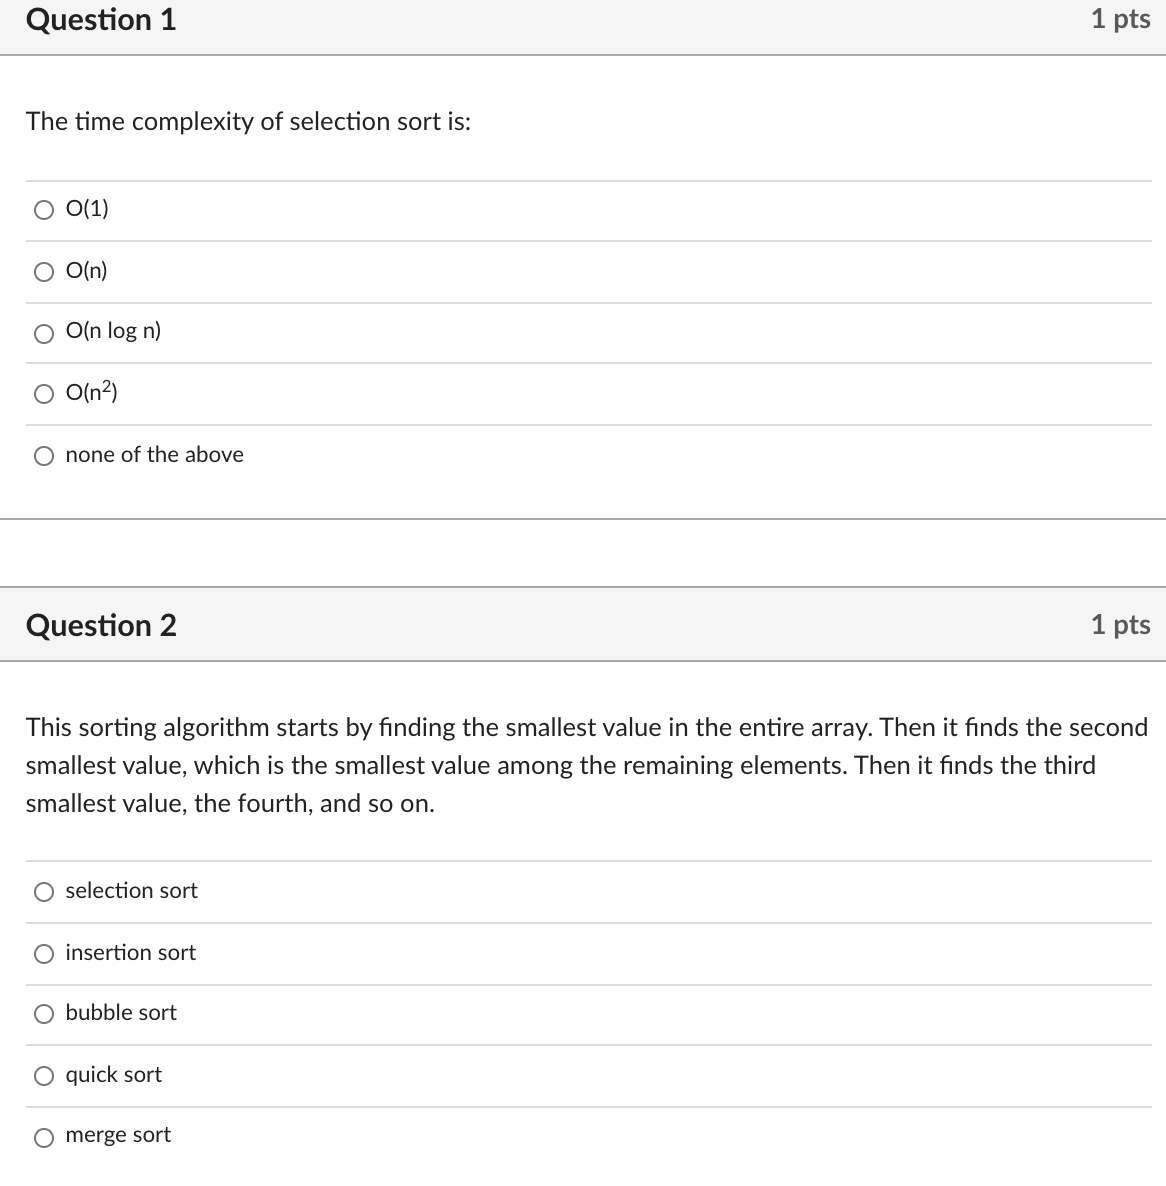Click the Question 2 header
The image size is (1166, 1186).
tap(101, 625)
